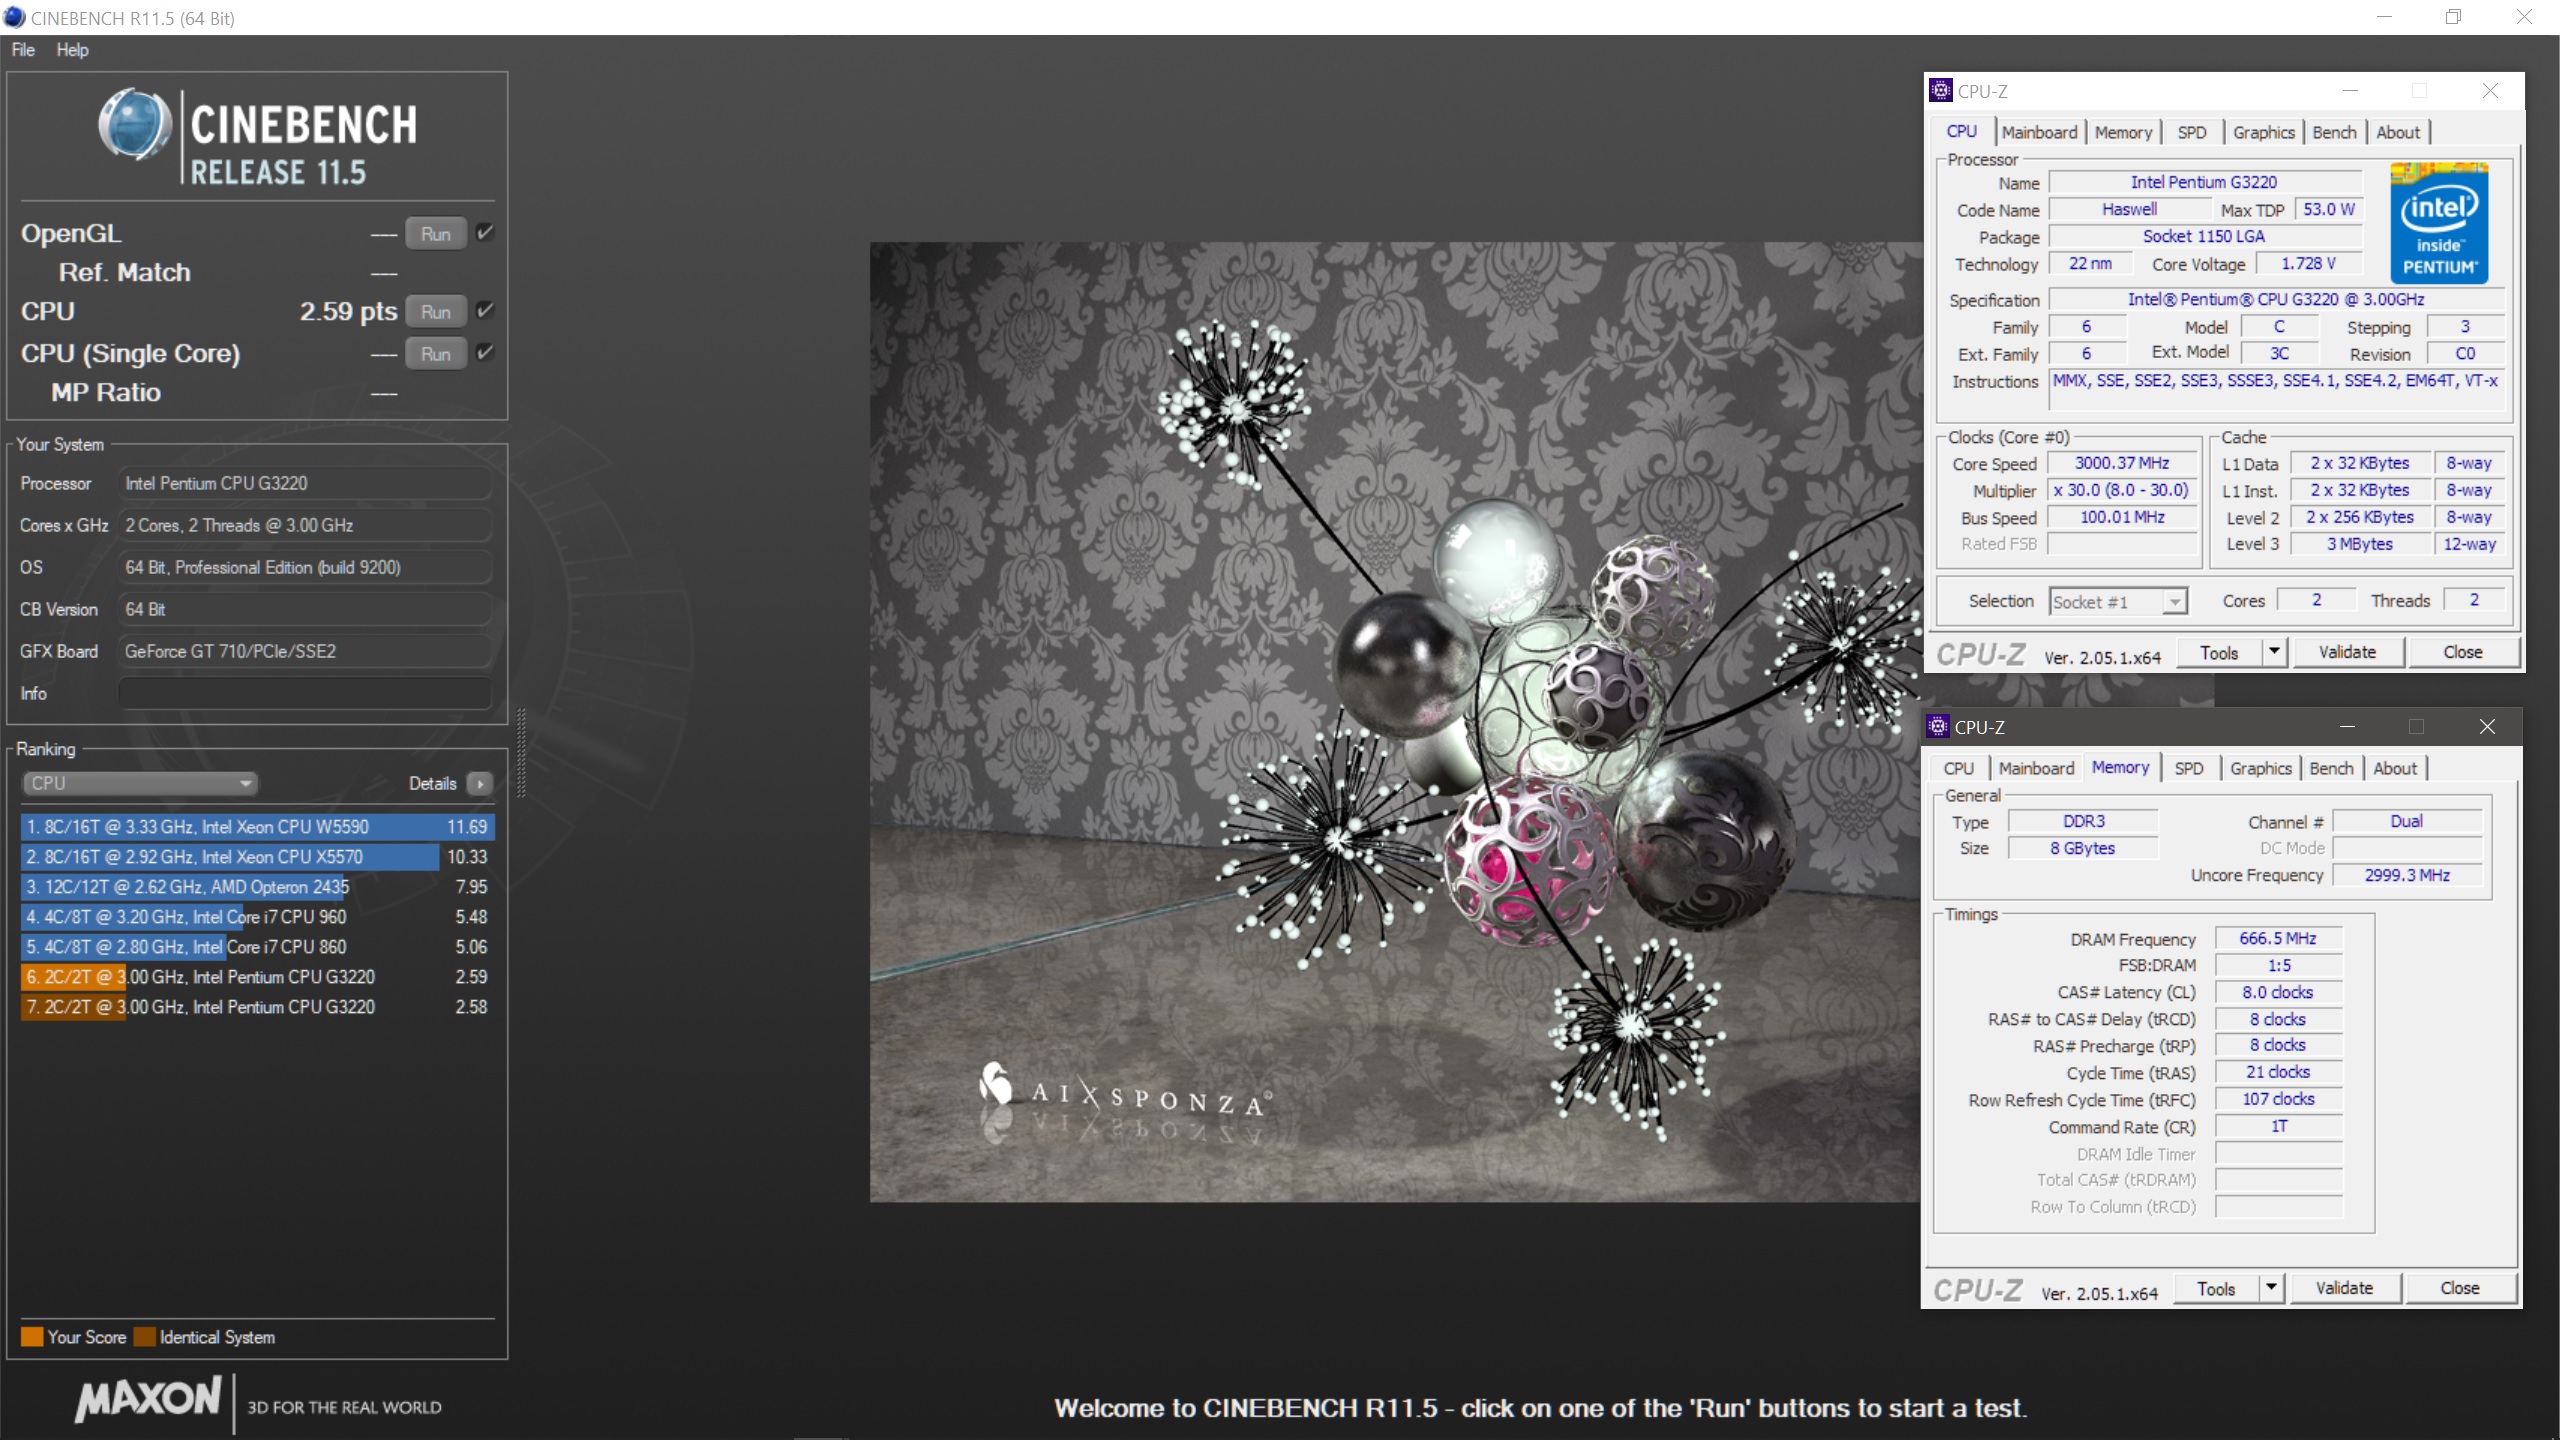
Task: Minimize the Cinebench window
Action: coord(2384,17)
